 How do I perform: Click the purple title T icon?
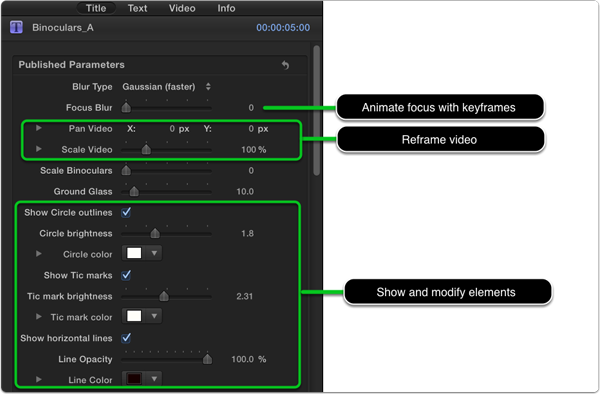[x=16, y=28]
